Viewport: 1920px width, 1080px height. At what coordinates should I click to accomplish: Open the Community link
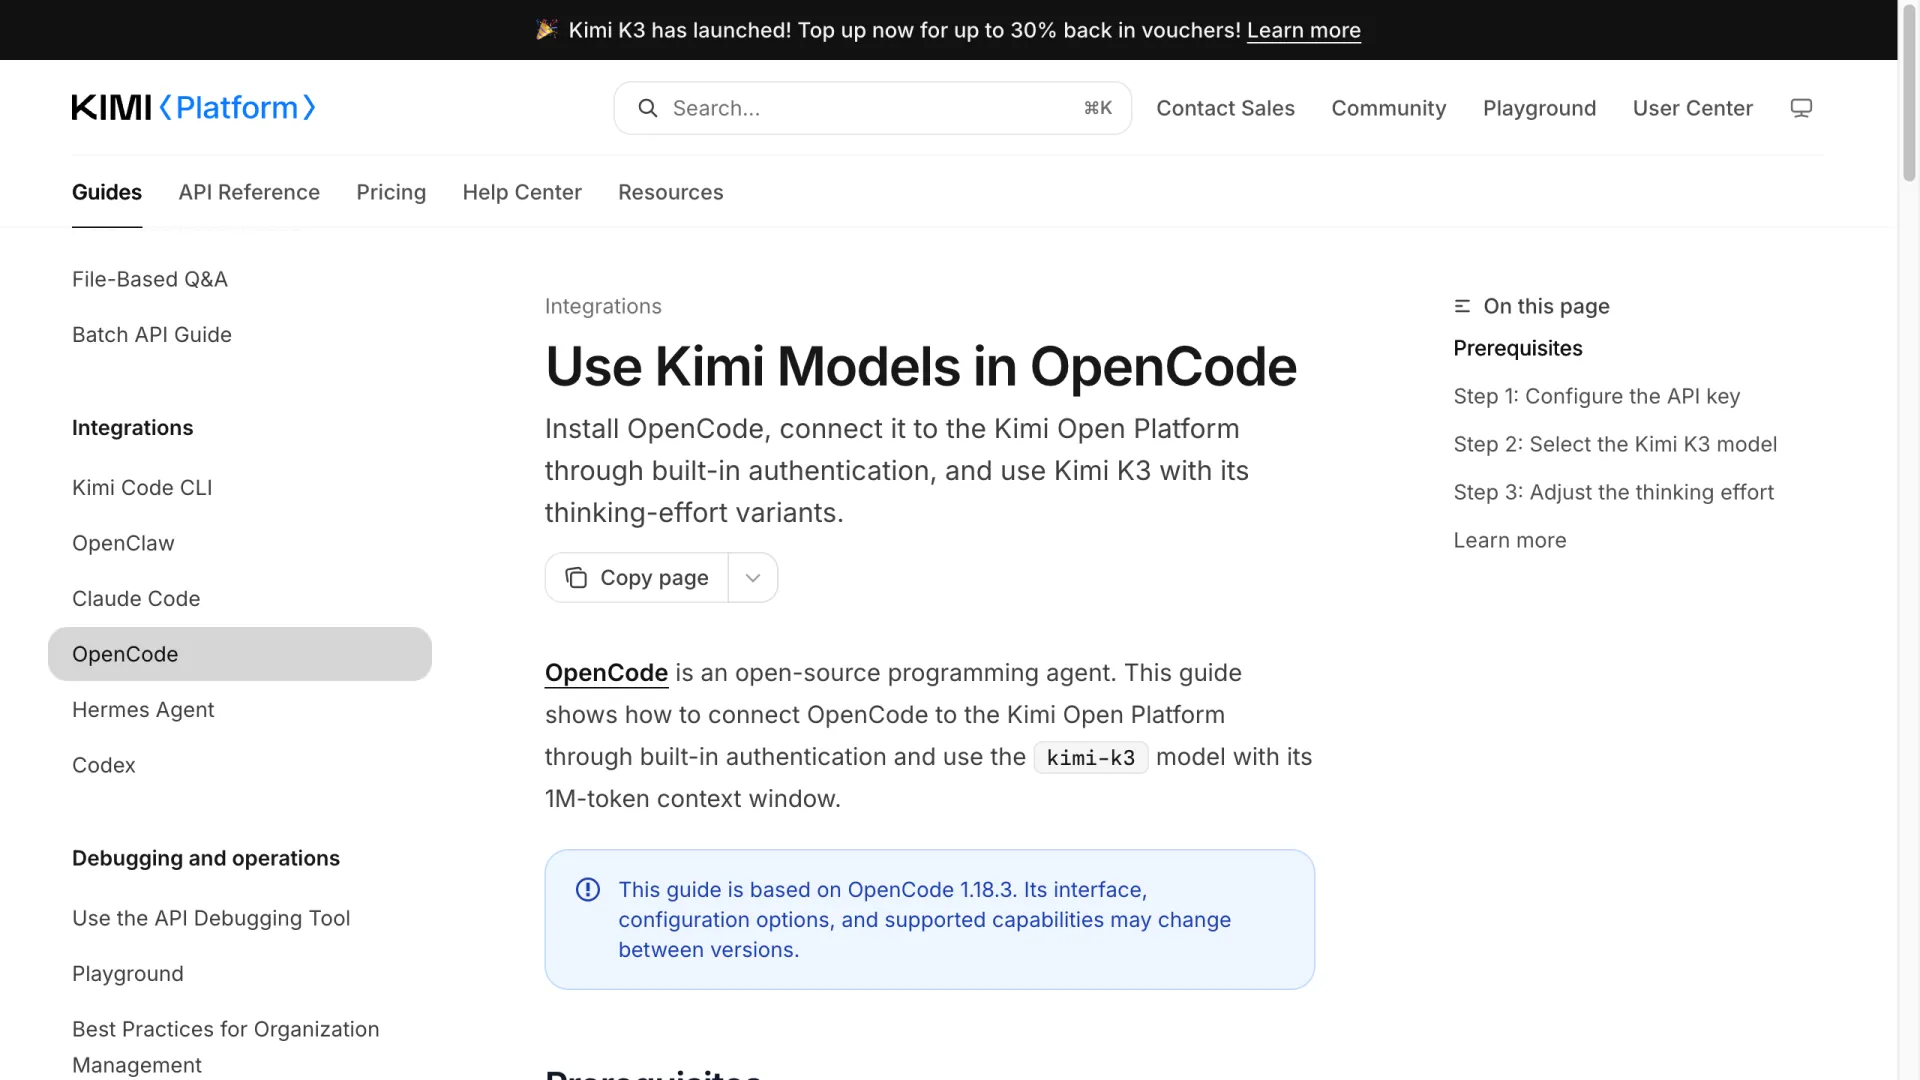pyautogui.click(x=1389, y=108)
